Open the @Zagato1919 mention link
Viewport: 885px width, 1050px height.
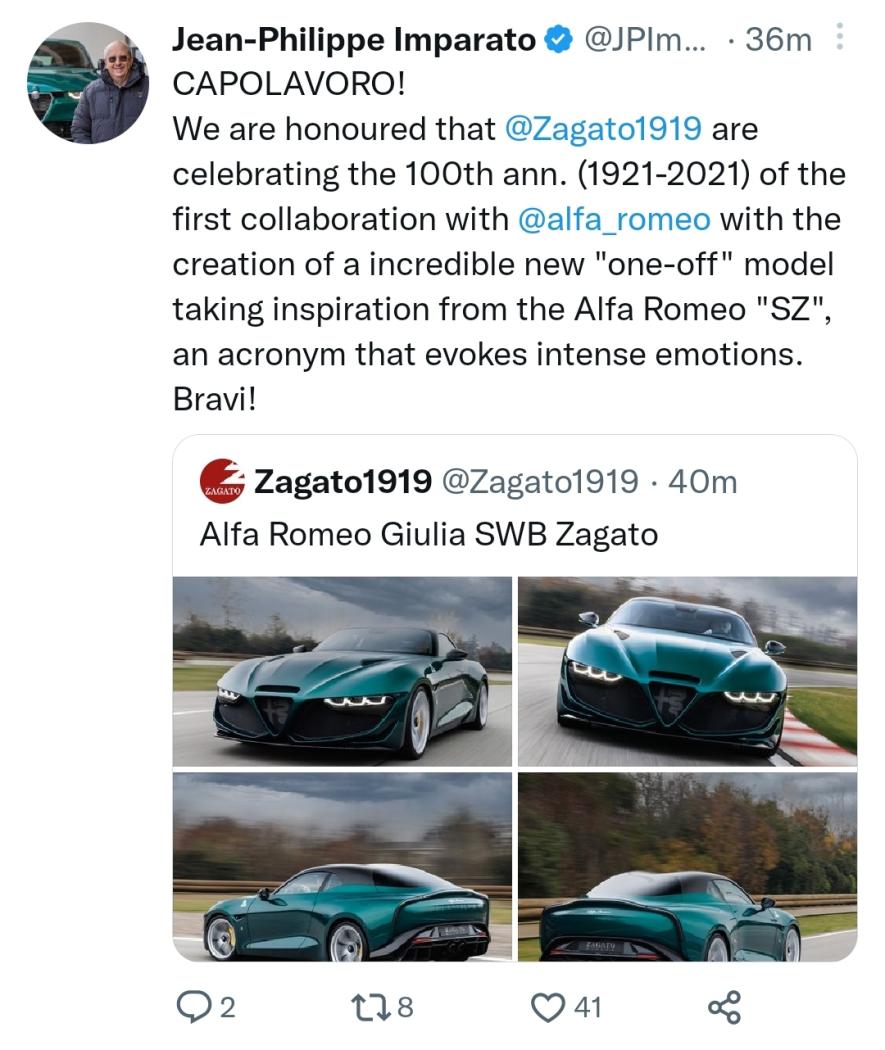[604, 129]
